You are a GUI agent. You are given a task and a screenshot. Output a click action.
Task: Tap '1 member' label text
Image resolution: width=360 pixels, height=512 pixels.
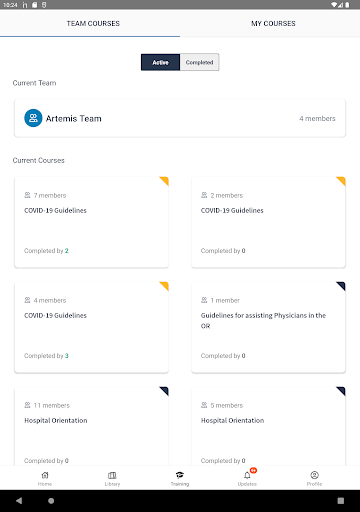(225, 300)
